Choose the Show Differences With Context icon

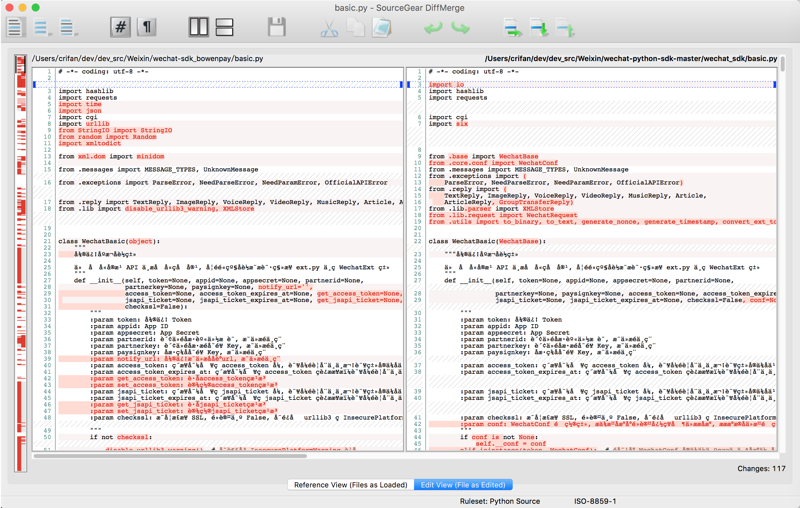pos(68,28)
